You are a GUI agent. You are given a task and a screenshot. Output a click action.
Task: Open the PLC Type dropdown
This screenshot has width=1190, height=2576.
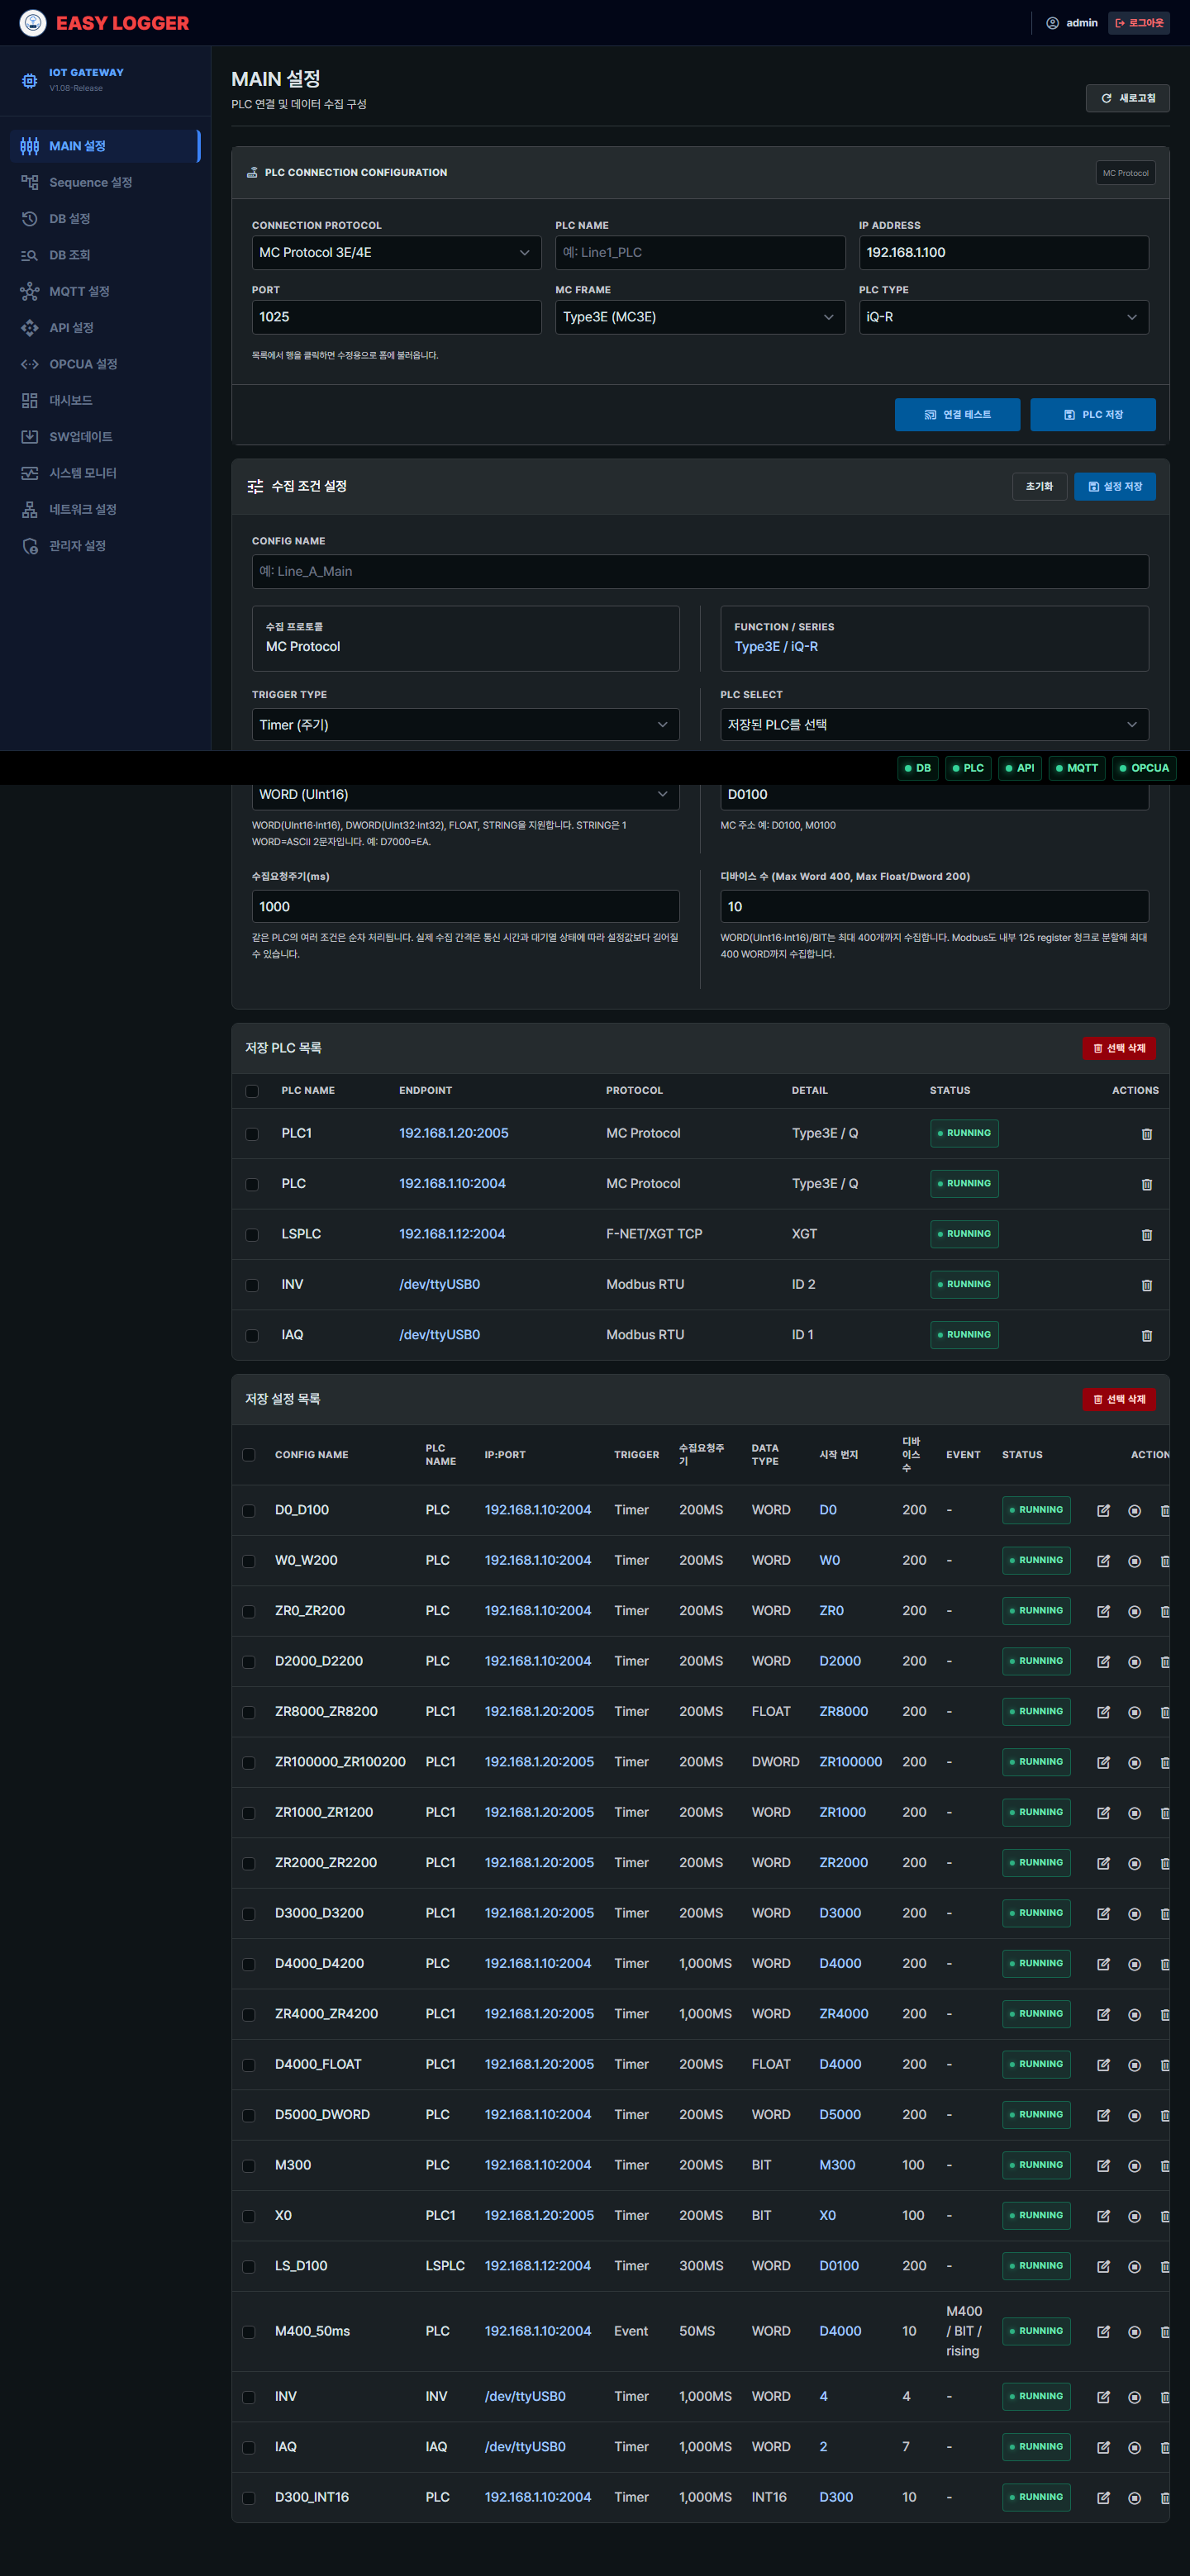(x=1003, y=317)
